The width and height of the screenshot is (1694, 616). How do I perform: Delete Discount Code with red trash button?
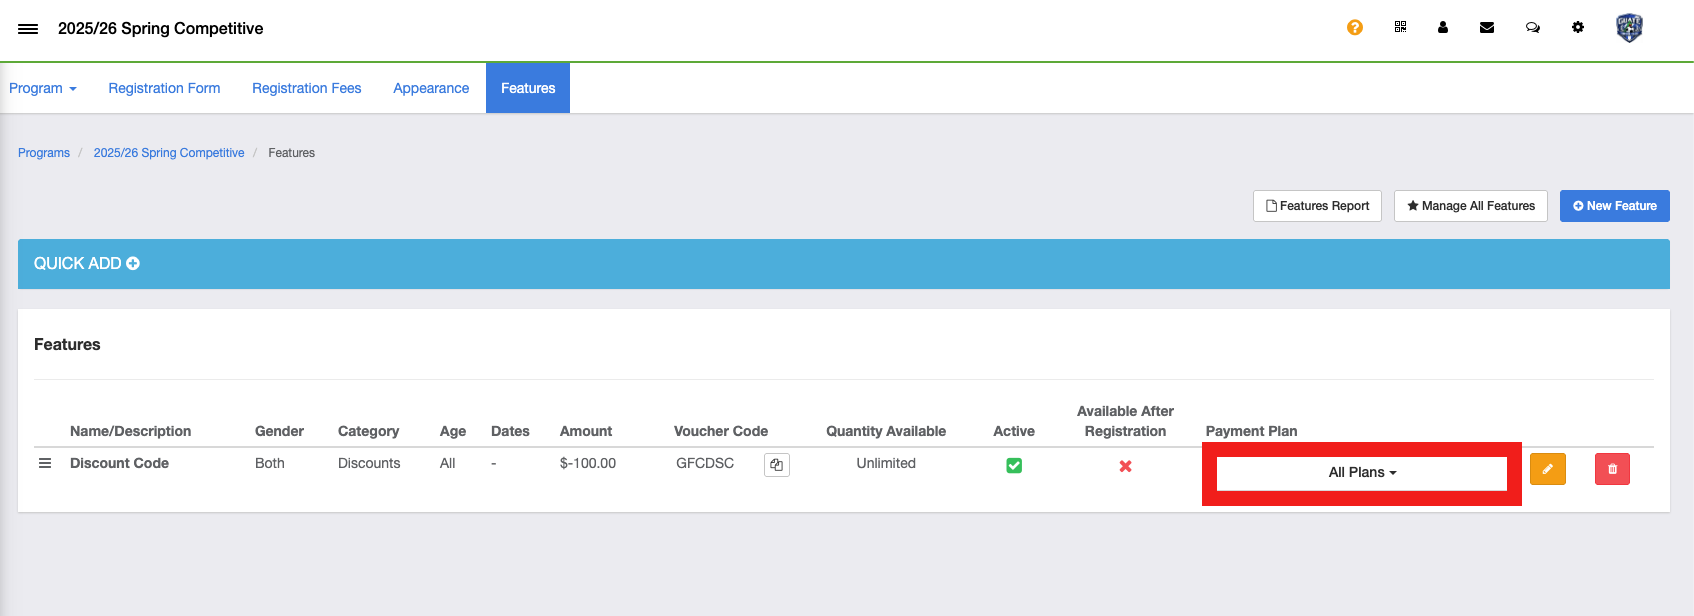pos(1612,469)
